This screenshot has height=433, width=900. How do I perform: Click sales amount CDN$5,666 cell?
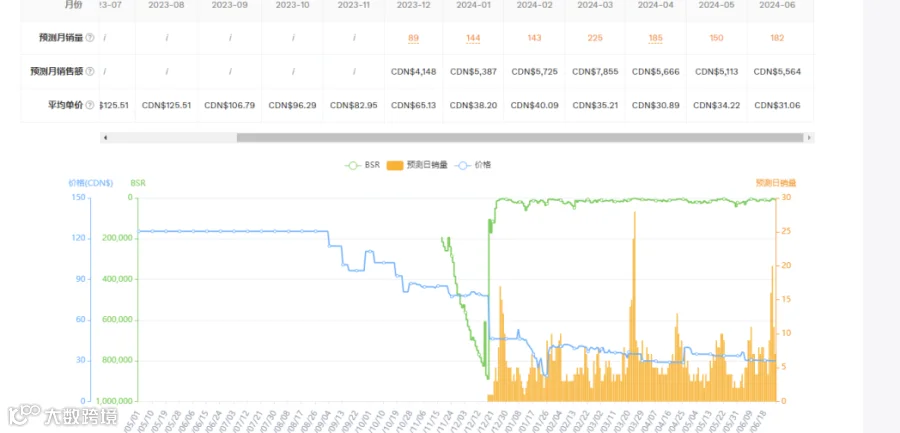coord(655,72)
